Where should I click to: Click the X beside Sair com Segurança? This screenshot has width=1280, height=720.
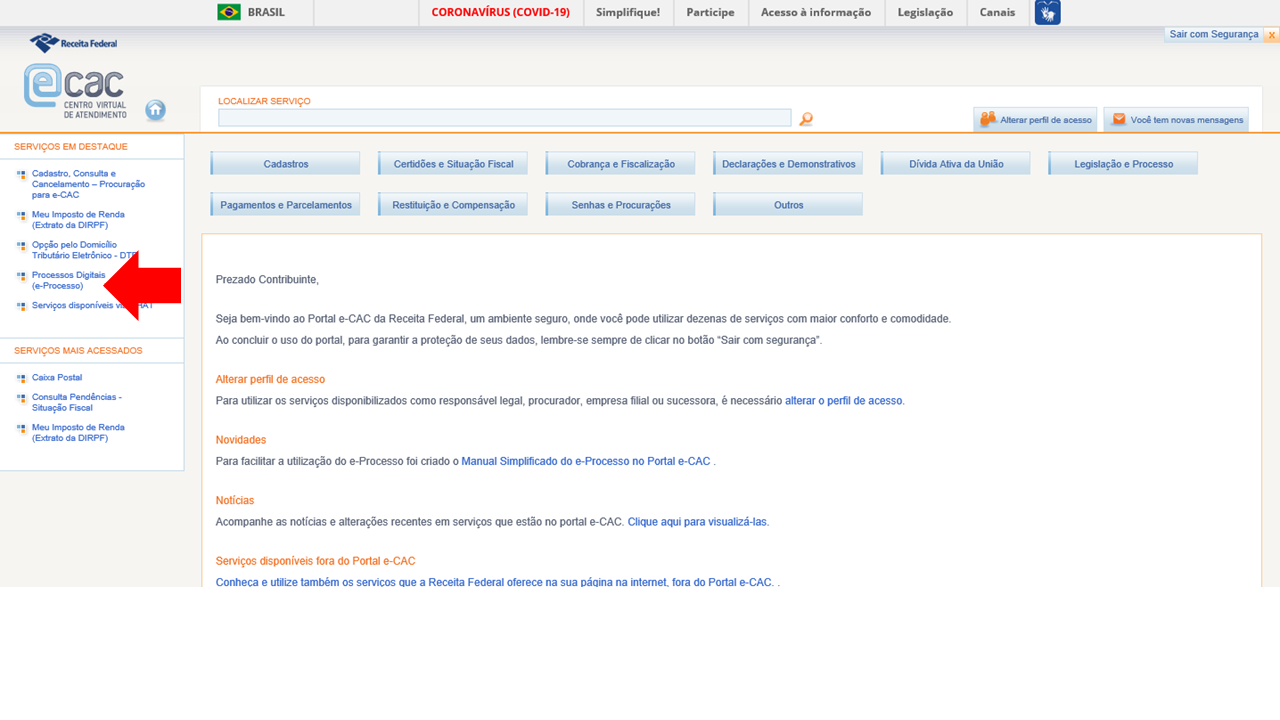[x=1272, y=35]
